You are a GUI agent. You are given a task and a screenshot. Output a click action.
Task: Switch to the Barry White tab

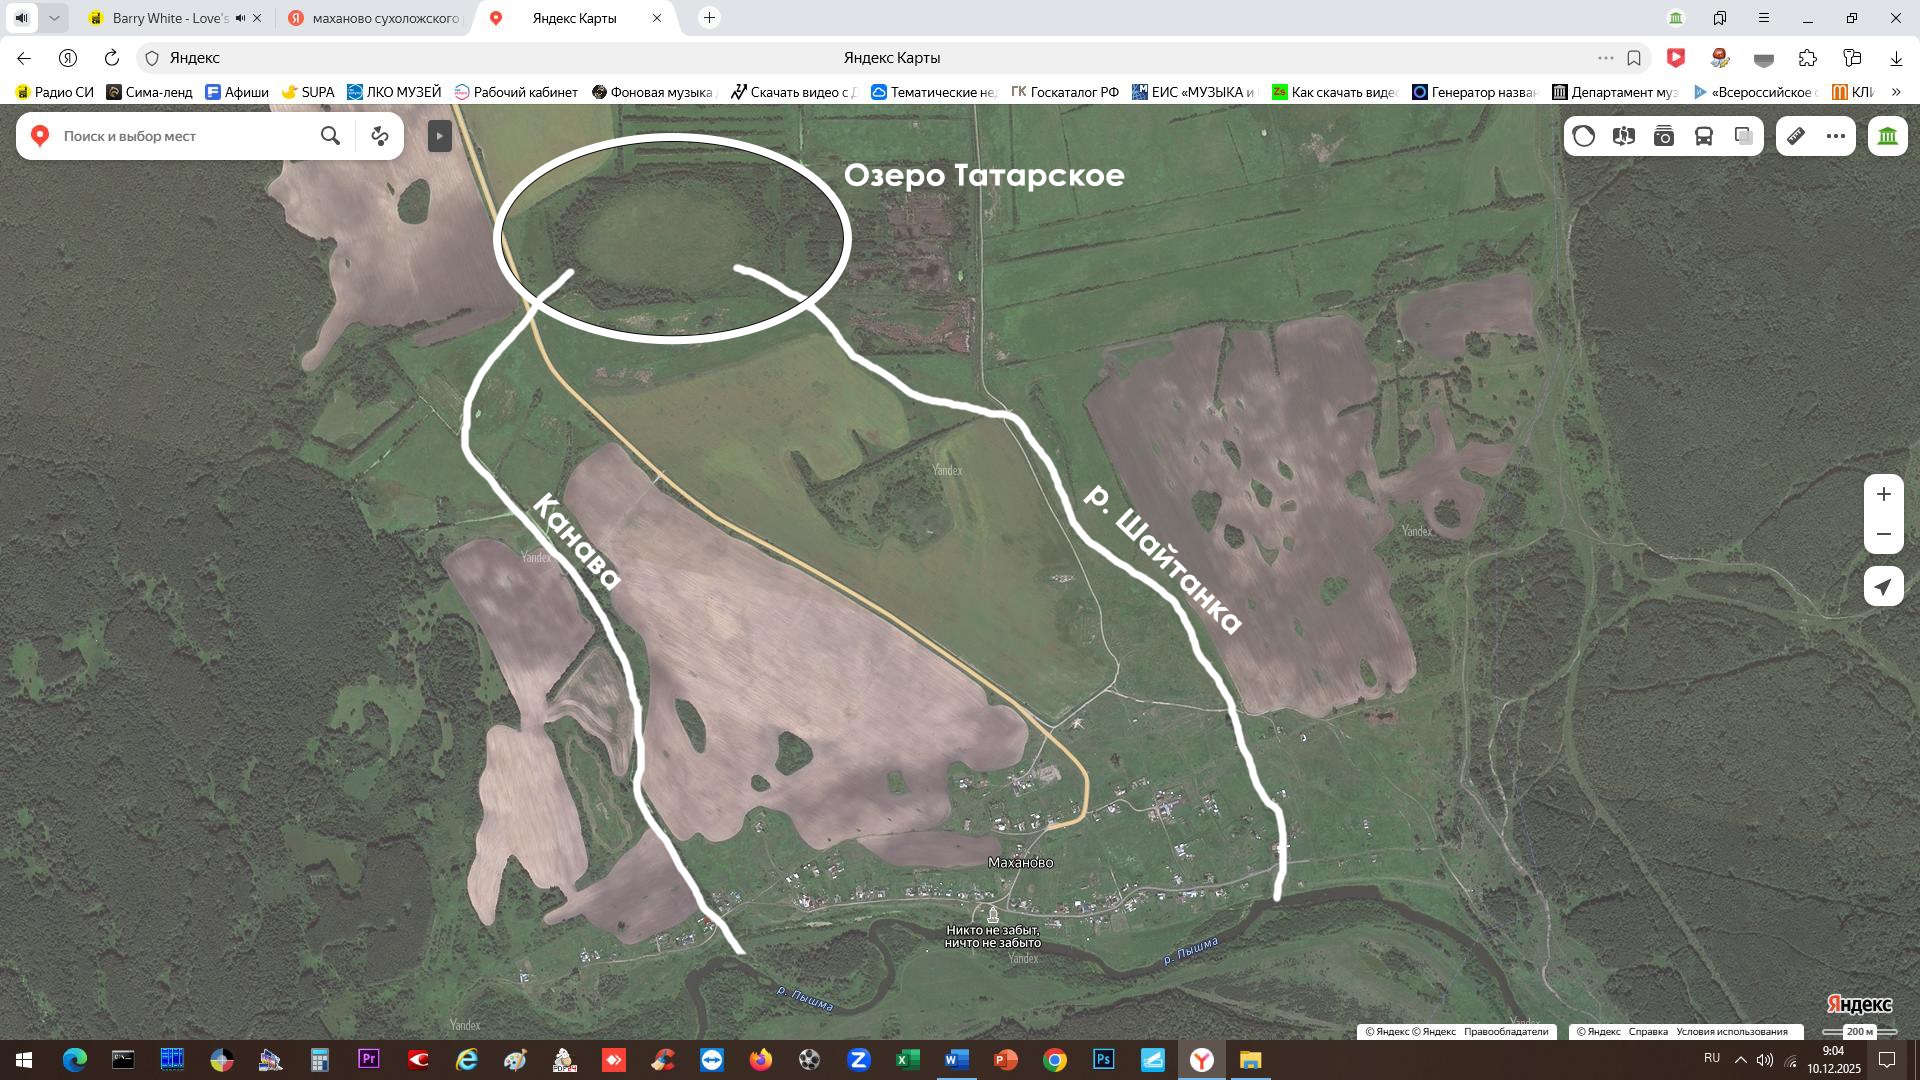coord(170,18)
